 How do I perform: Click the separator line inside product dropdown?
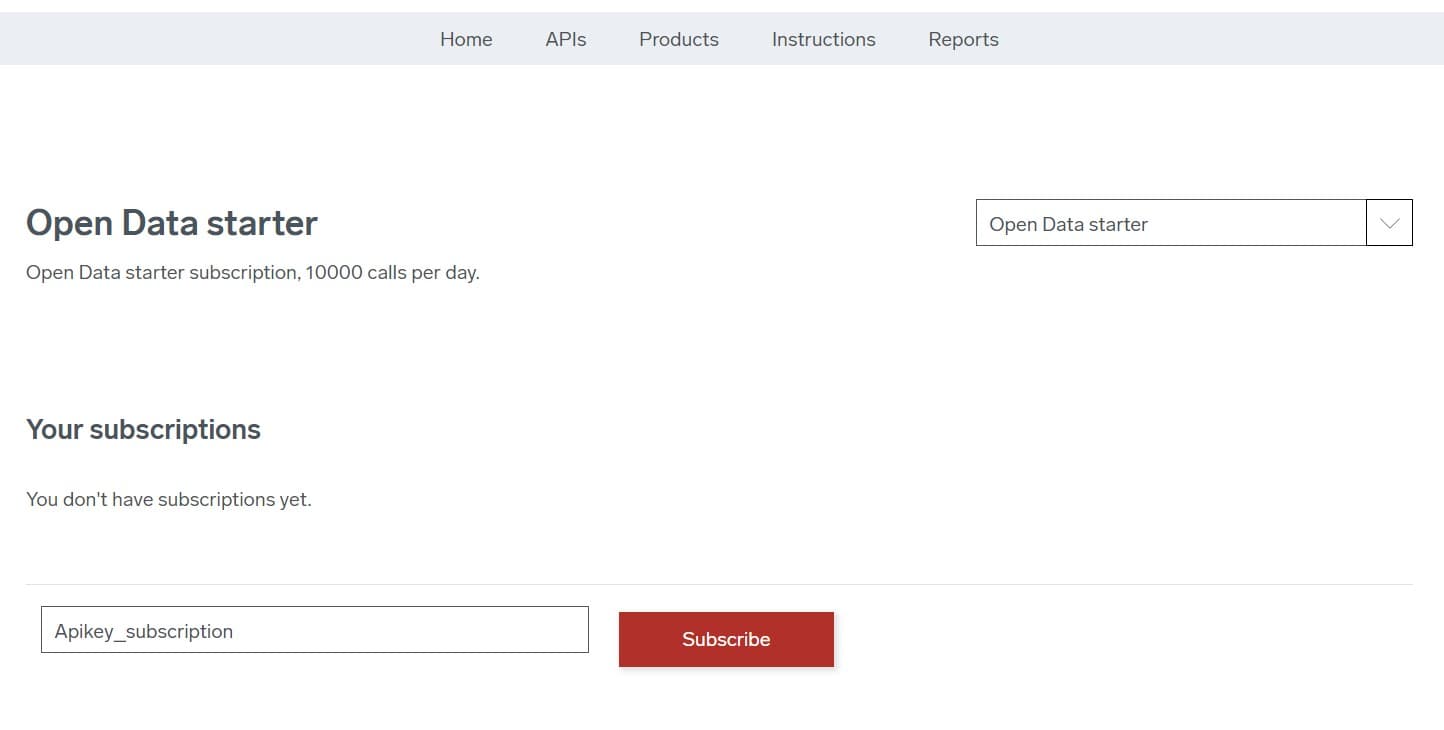coord(1366,223)
